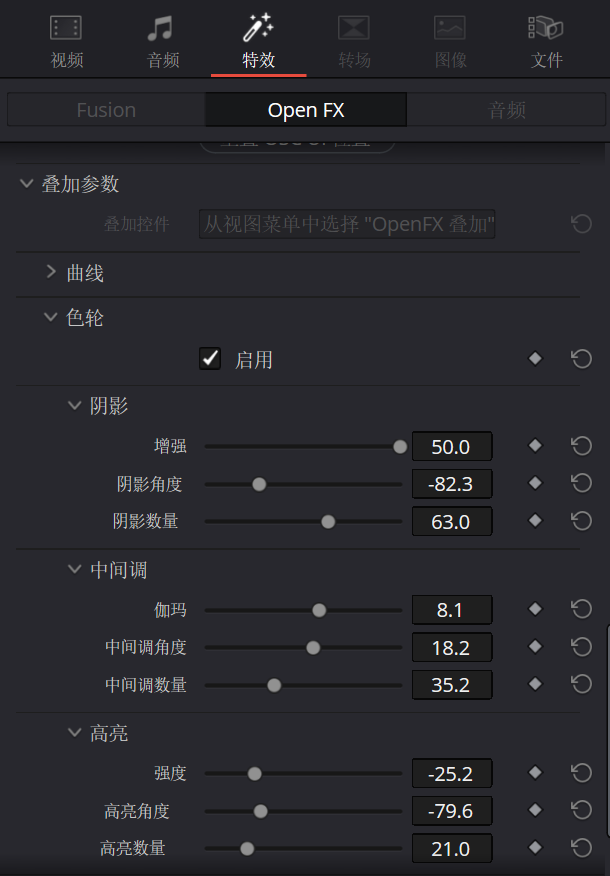Reset the 高亮角度 value
Viewport: 610px width, 876px height.
point(582,811)
